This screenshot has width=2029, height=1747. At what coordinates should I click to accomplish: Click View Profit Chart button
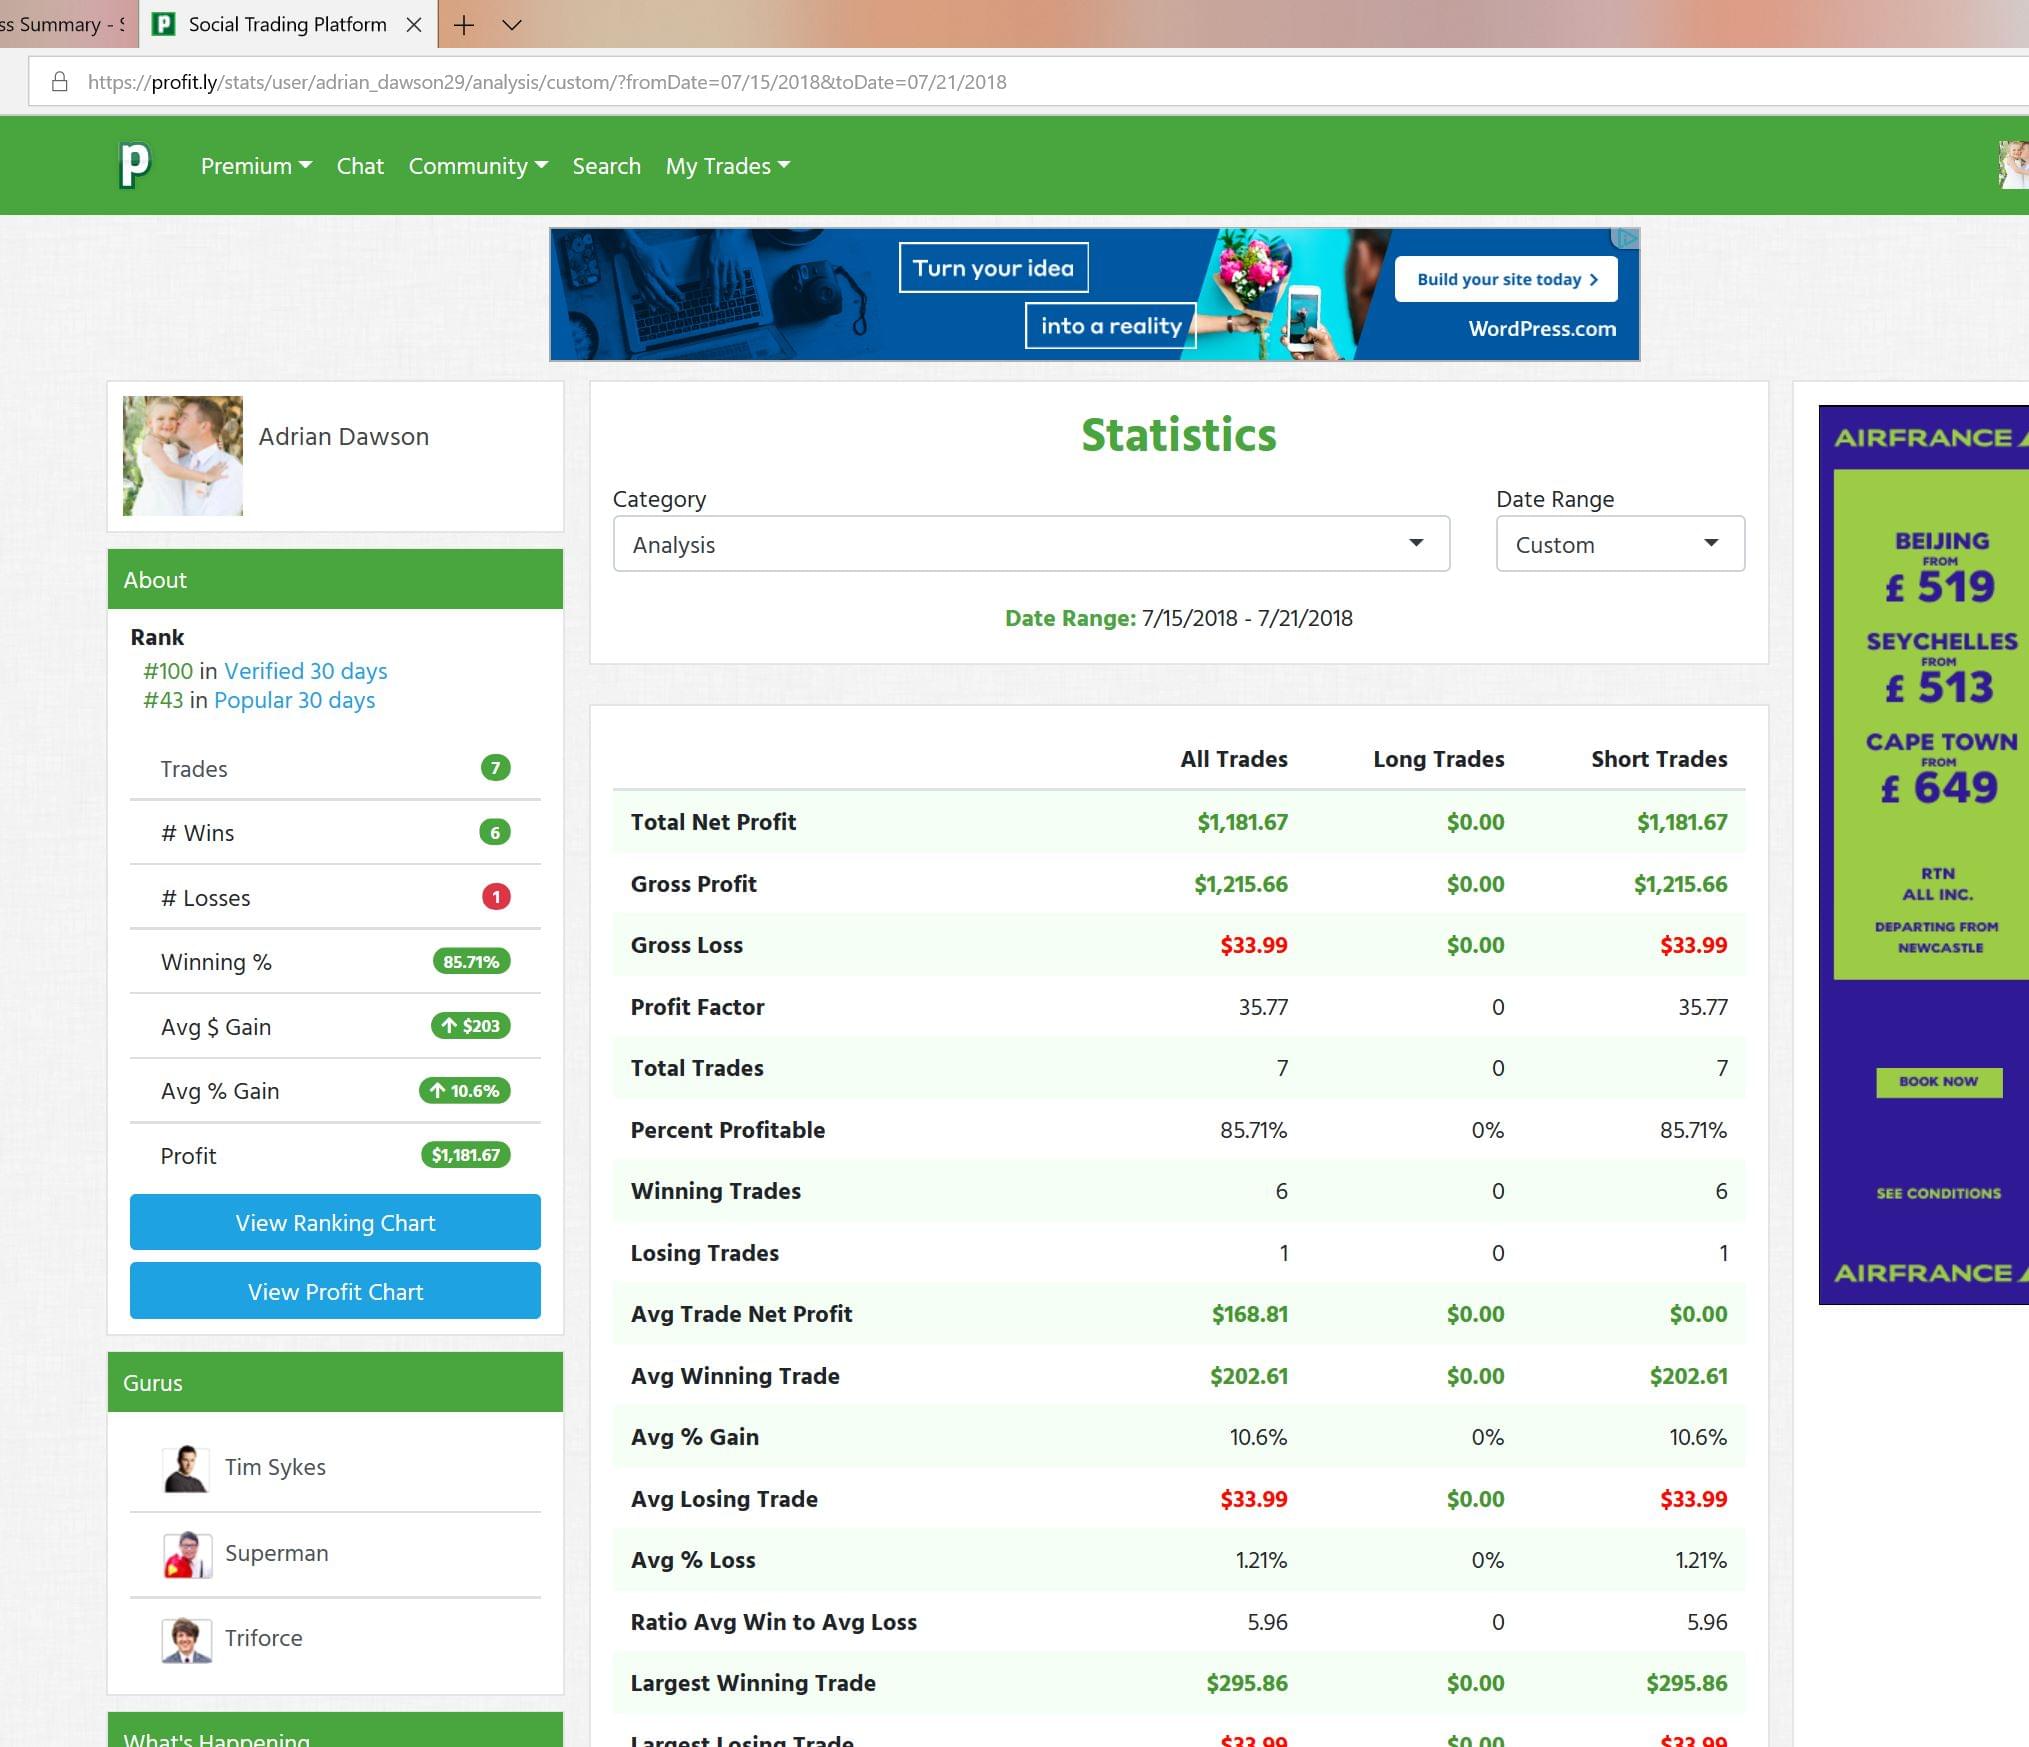[x=335, y=1291]
